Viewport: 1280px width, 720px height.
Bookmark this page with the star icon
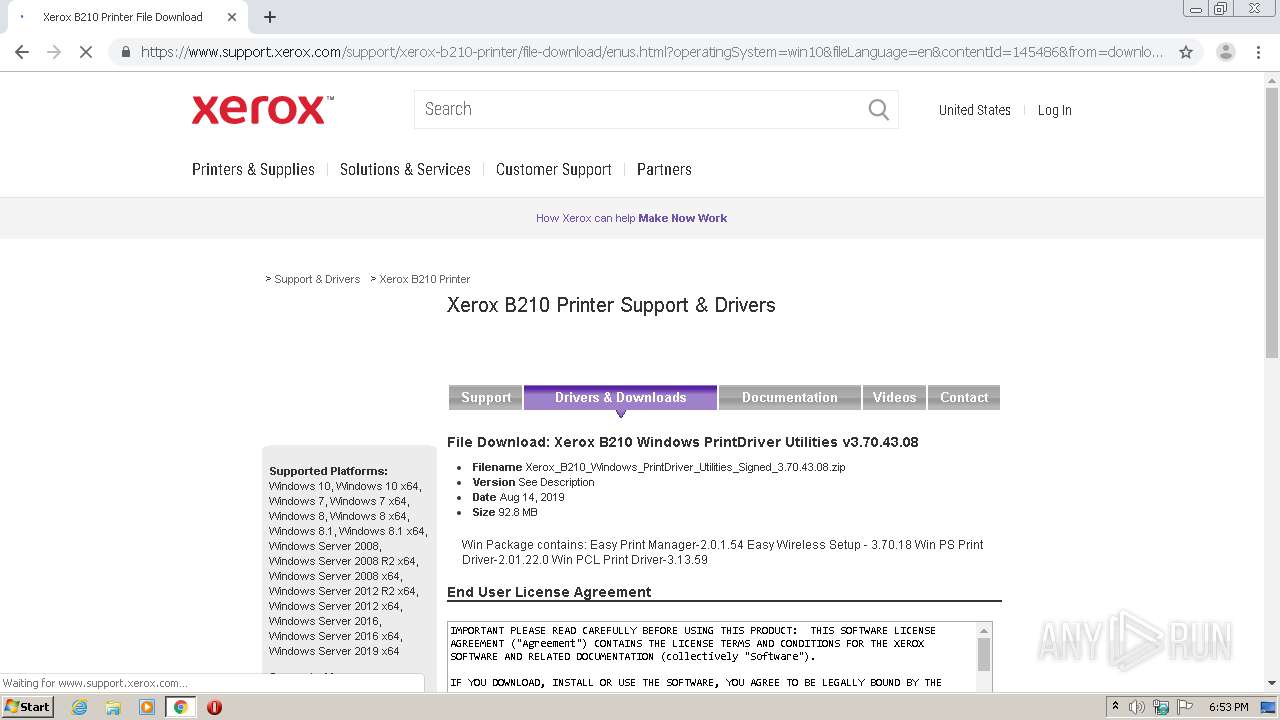click(1186, 52)
